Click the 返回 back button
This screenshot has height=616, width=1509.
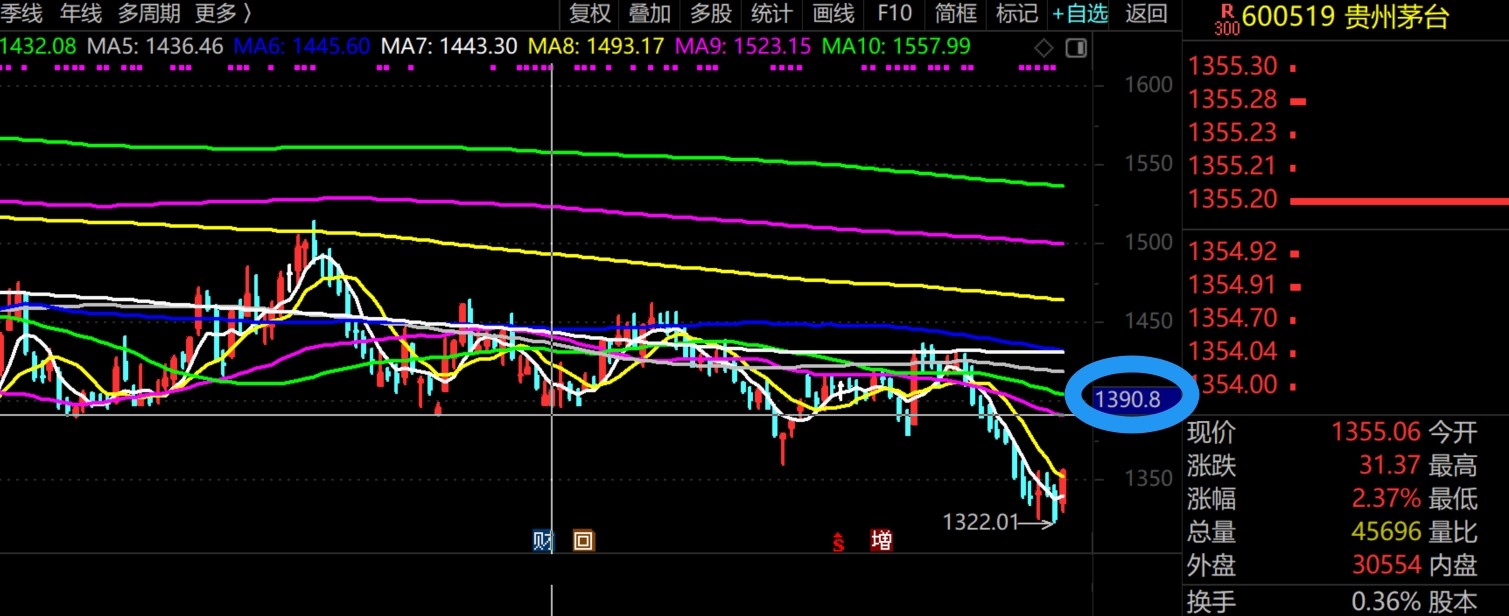coord(1146,14)
